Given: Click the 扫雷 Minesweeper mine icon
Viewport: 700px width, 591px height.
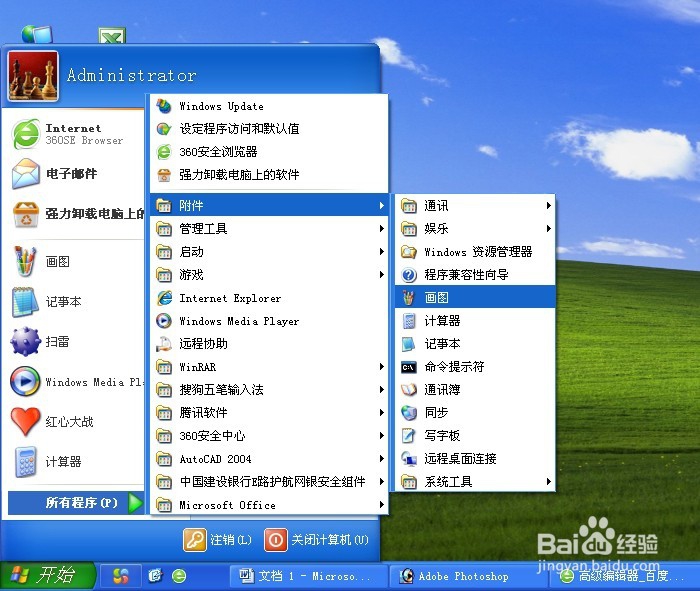Looking at the screenshot, I should (x=25, y=341).
